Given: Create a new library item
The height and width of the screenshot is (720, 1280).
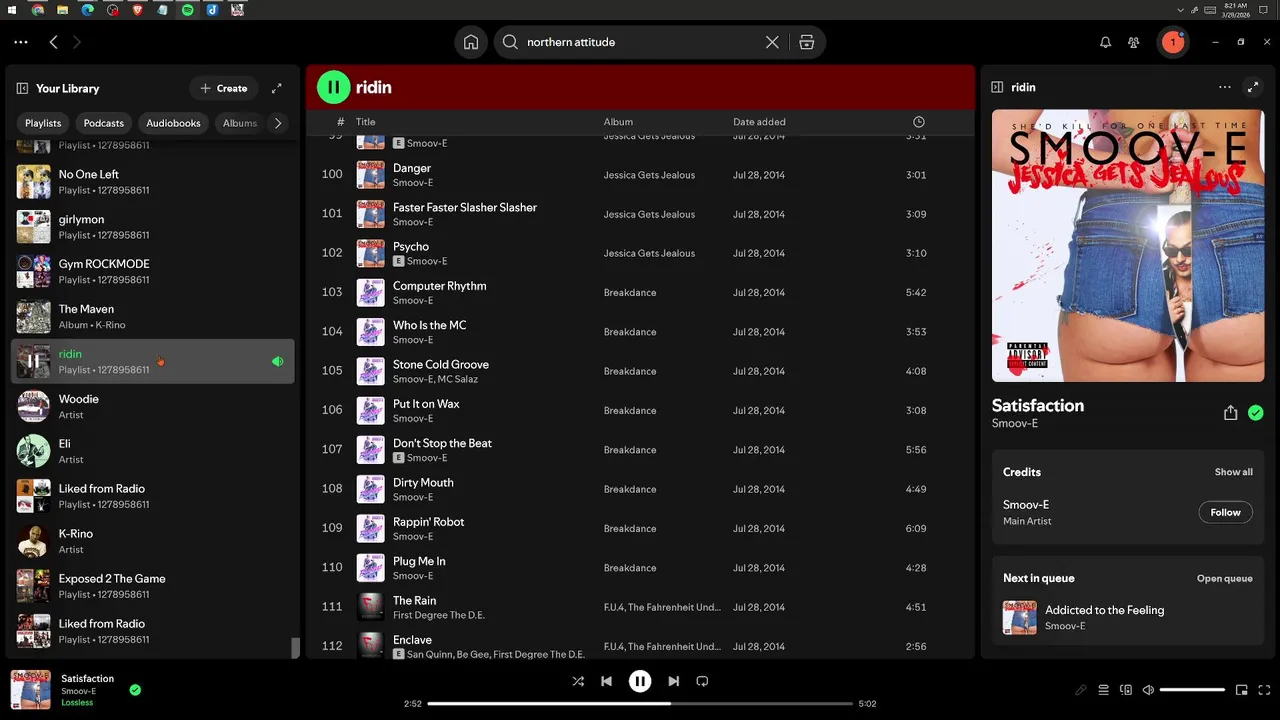Looking at the screenshot, I should click(x=223, y=88).
